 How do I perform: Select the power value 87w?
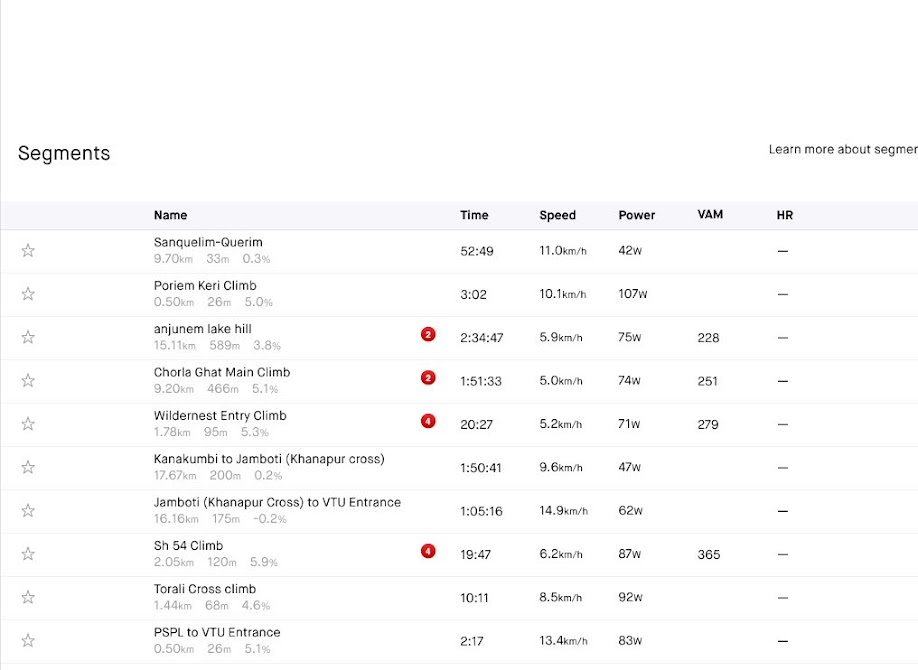630,554
